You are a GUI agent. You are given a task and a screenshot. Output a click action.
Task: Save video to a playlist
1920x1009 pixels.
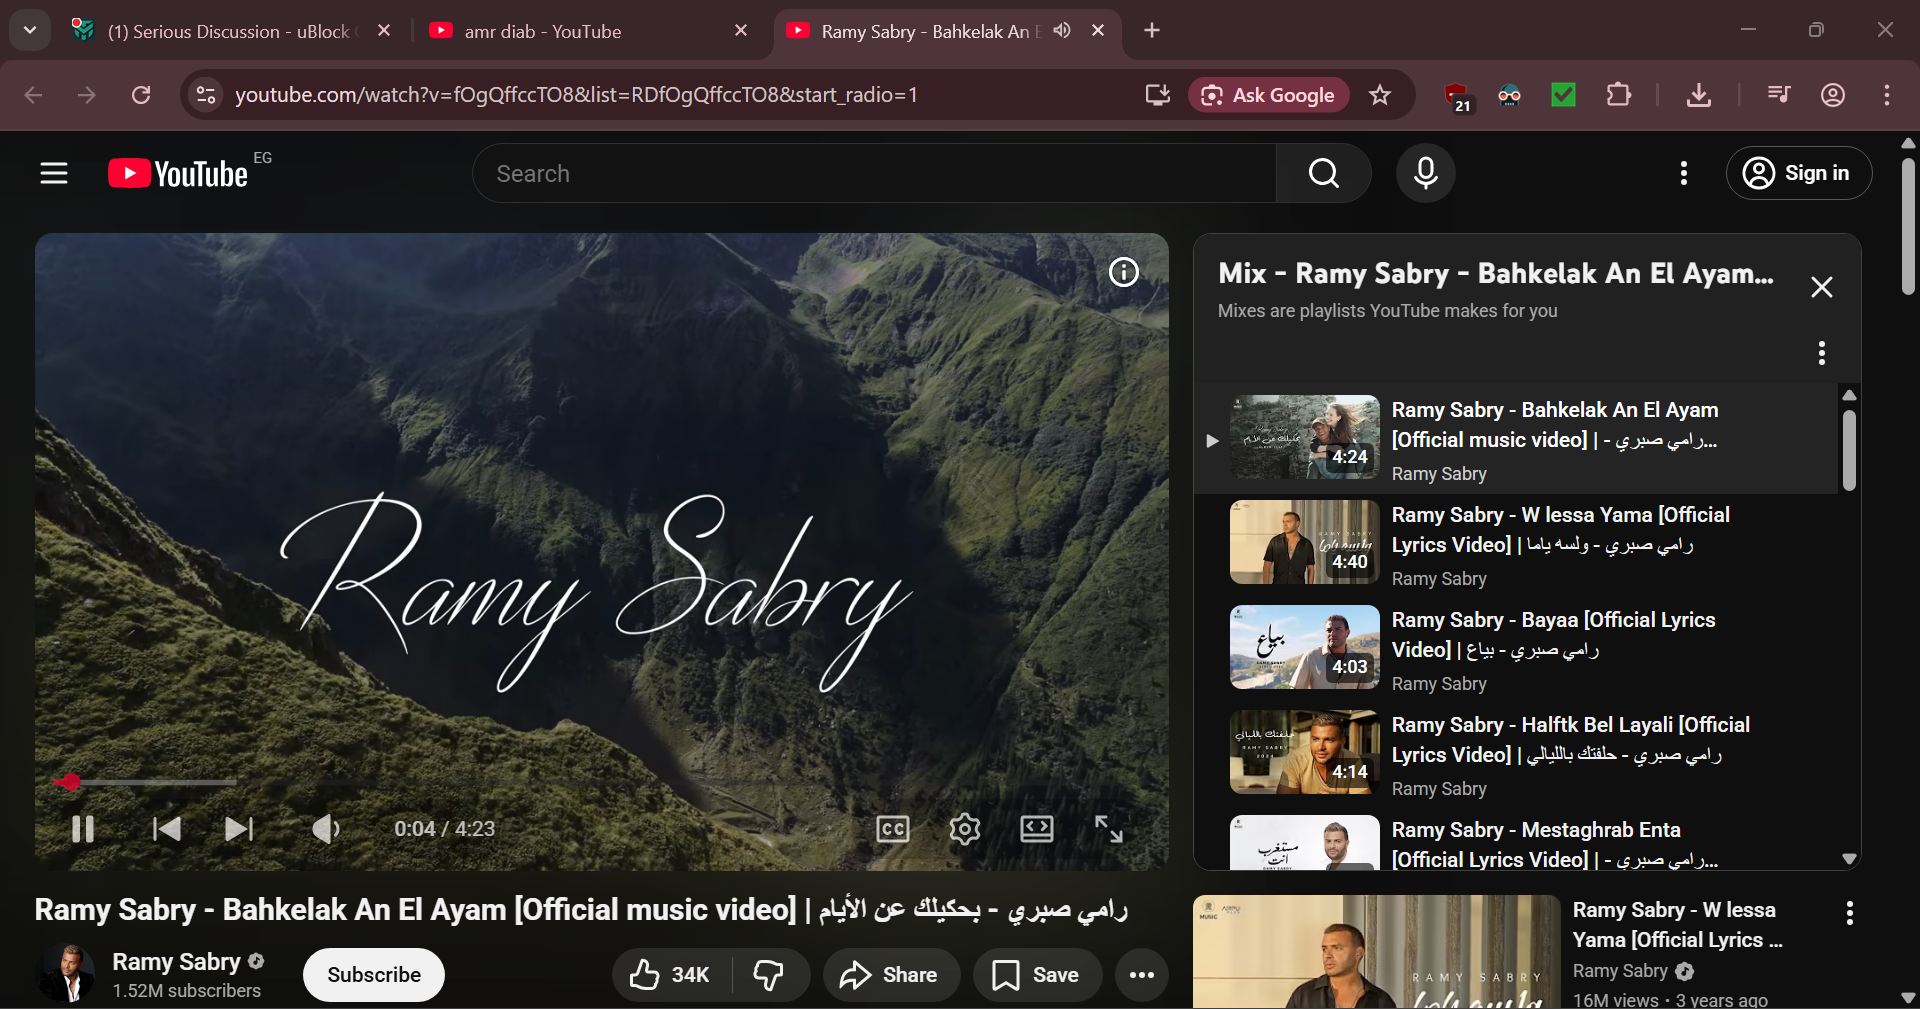coord(1037,975)
